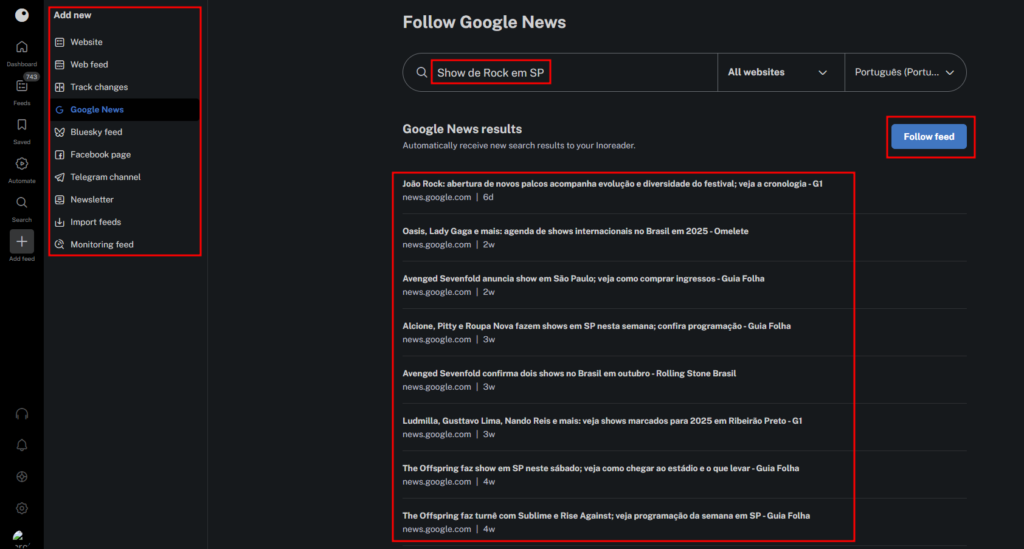Open the All websites dropdown
Screen dimensions: 1024x549
[780, 72]
